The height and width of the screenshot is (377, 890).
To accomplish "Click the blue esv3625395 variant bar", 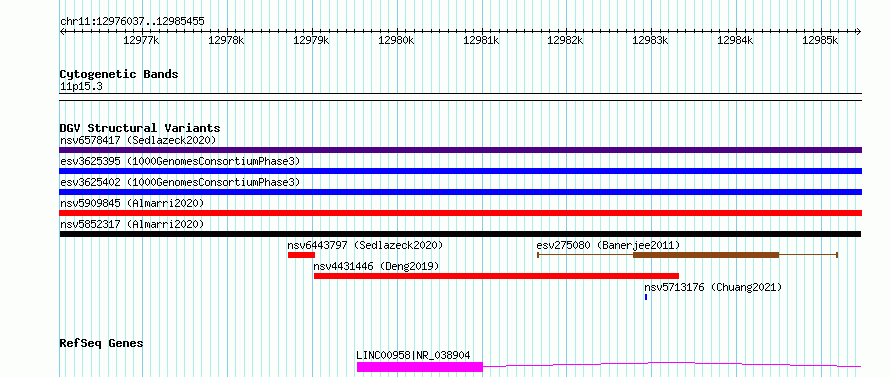I will pos(461,171).
